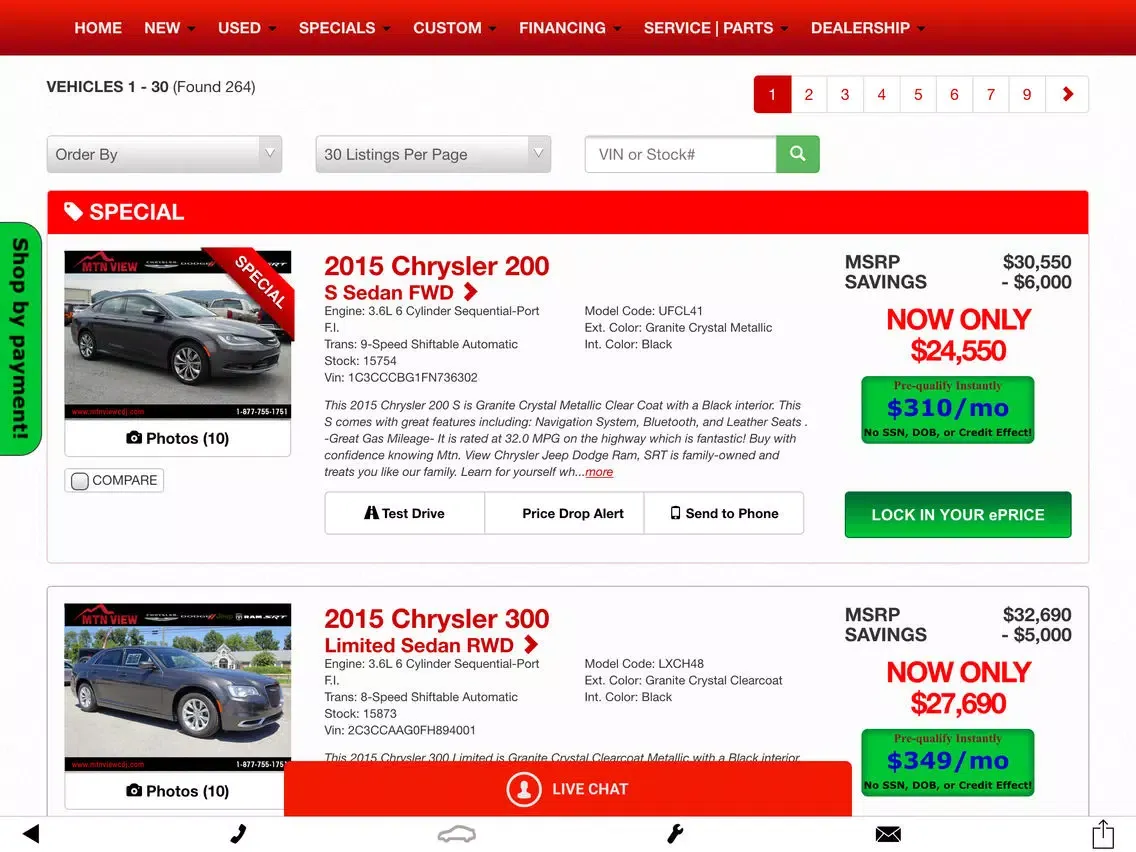Click NOW ONLY $27,690 price
The width and height of the screenshot is (1136, 852).
[958, 688]
